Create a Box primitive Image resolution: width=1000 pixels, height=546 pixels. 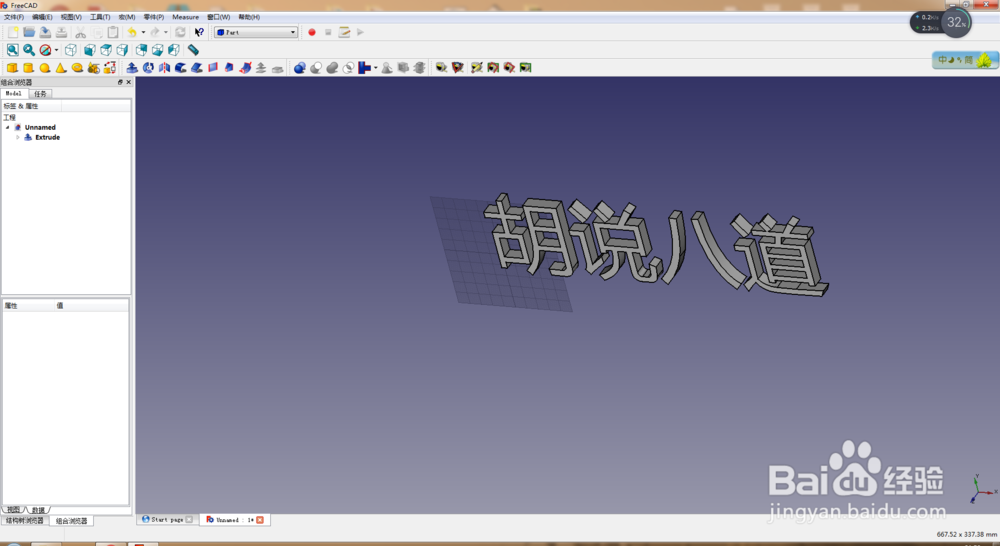(x=12, y=68)
